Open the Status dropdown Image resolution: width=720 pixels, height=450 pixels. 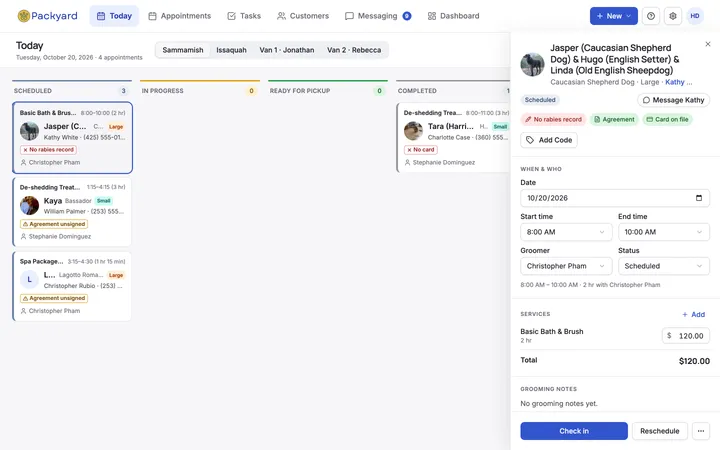coord(664,266)
